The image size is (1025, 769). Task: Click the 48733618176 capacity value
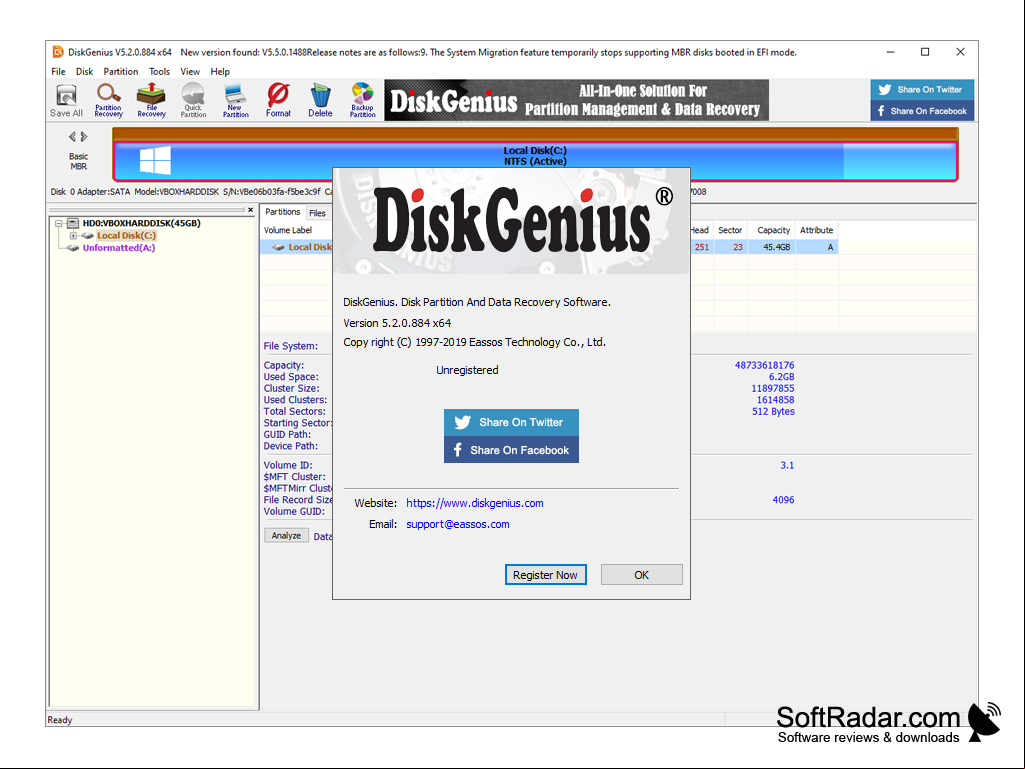(764, 366)
